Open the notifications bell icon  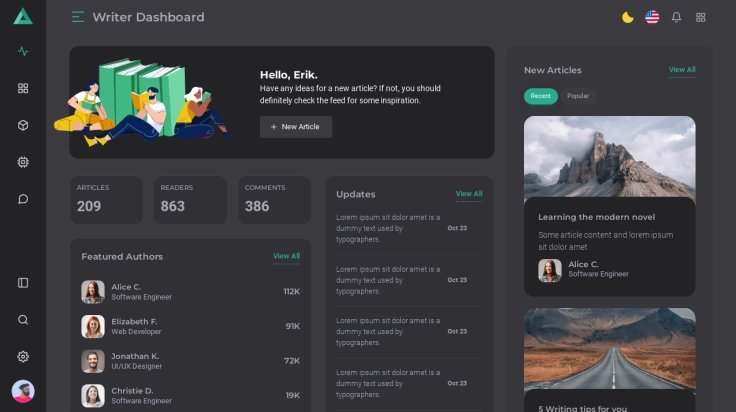pyautogui.click(x=676, y=17)
